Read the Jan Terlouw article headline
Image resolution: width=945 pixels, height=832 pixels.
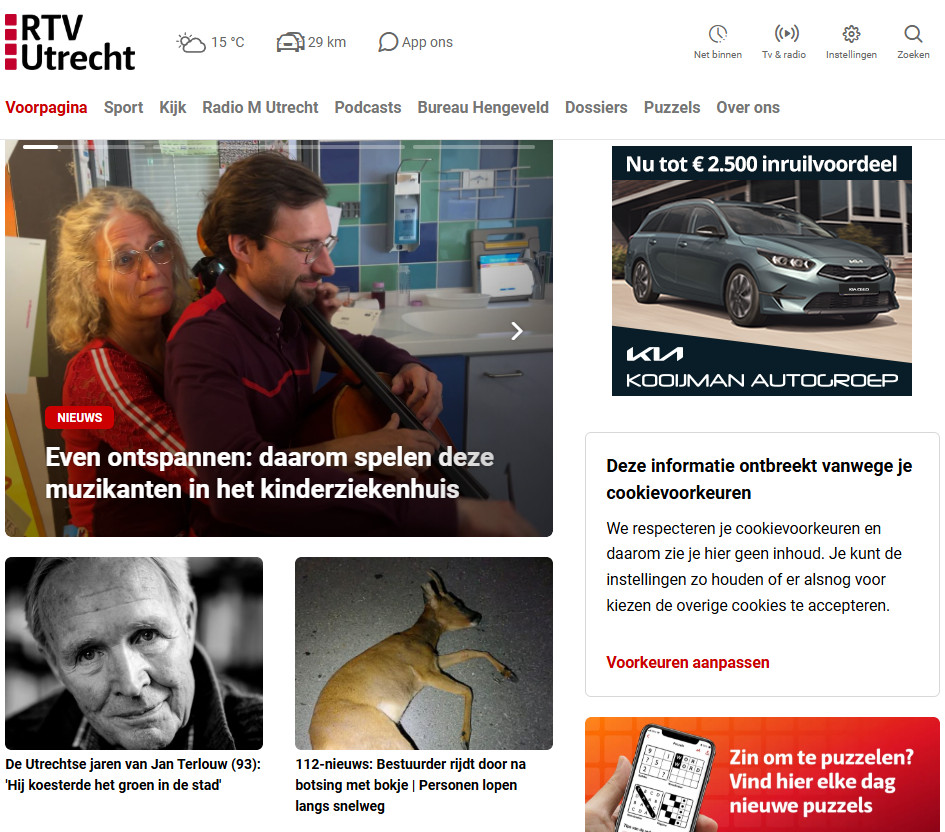tap(133, 774)
